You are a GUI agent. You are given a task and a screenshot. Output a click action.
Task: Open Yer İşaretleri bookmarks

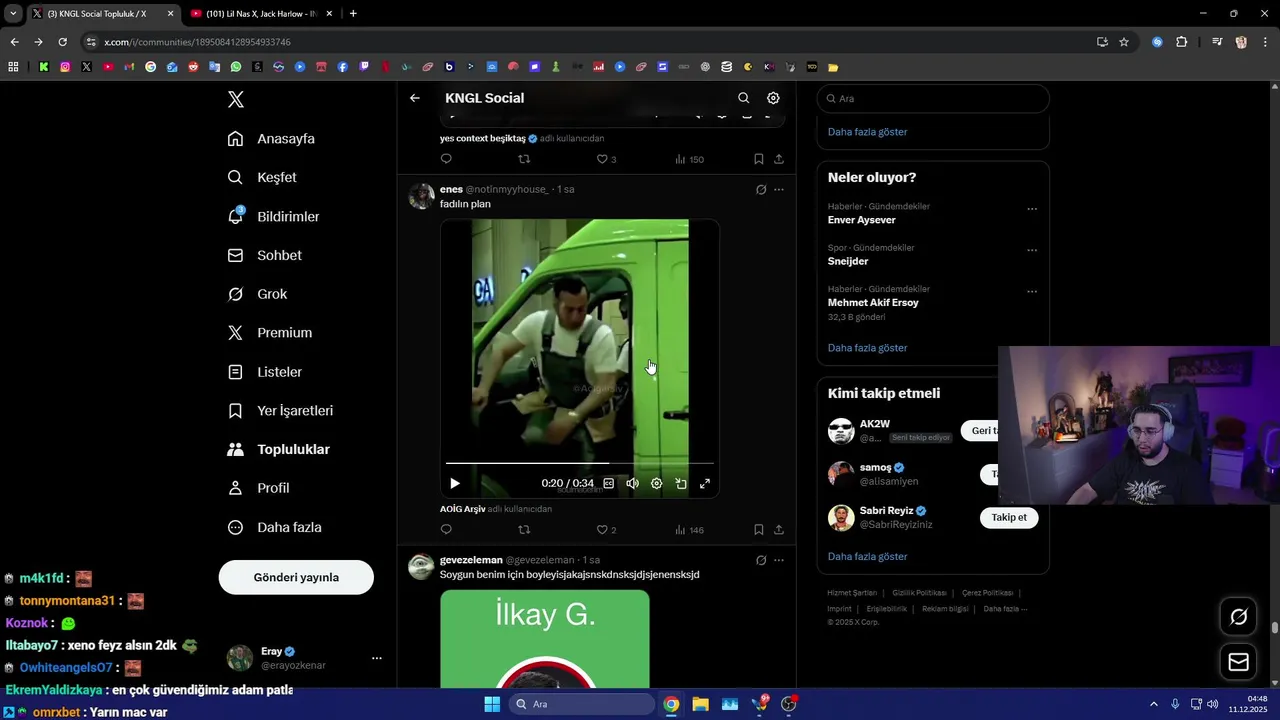[x=280, y=411]
